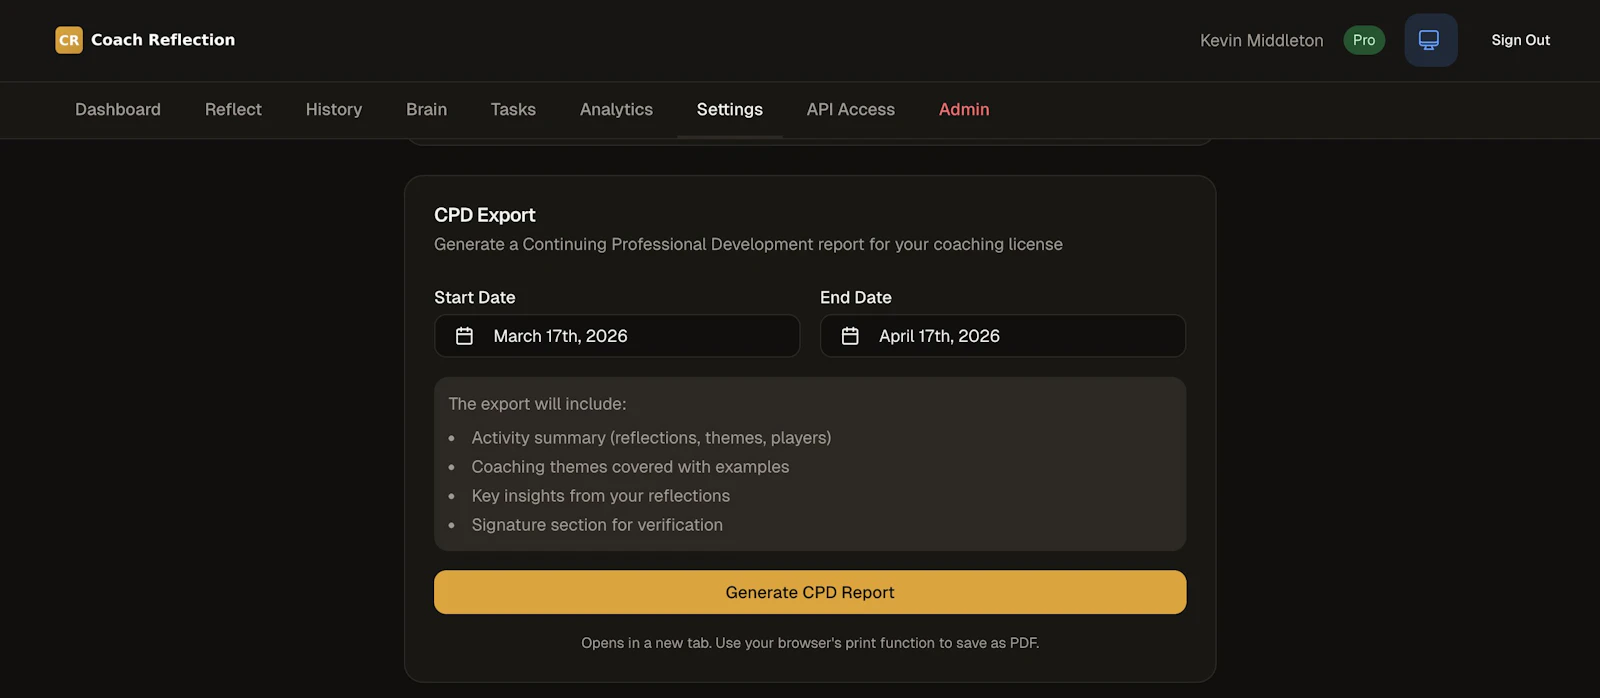Open the API Access tab

pyautogui.click(x=851, y=109)
